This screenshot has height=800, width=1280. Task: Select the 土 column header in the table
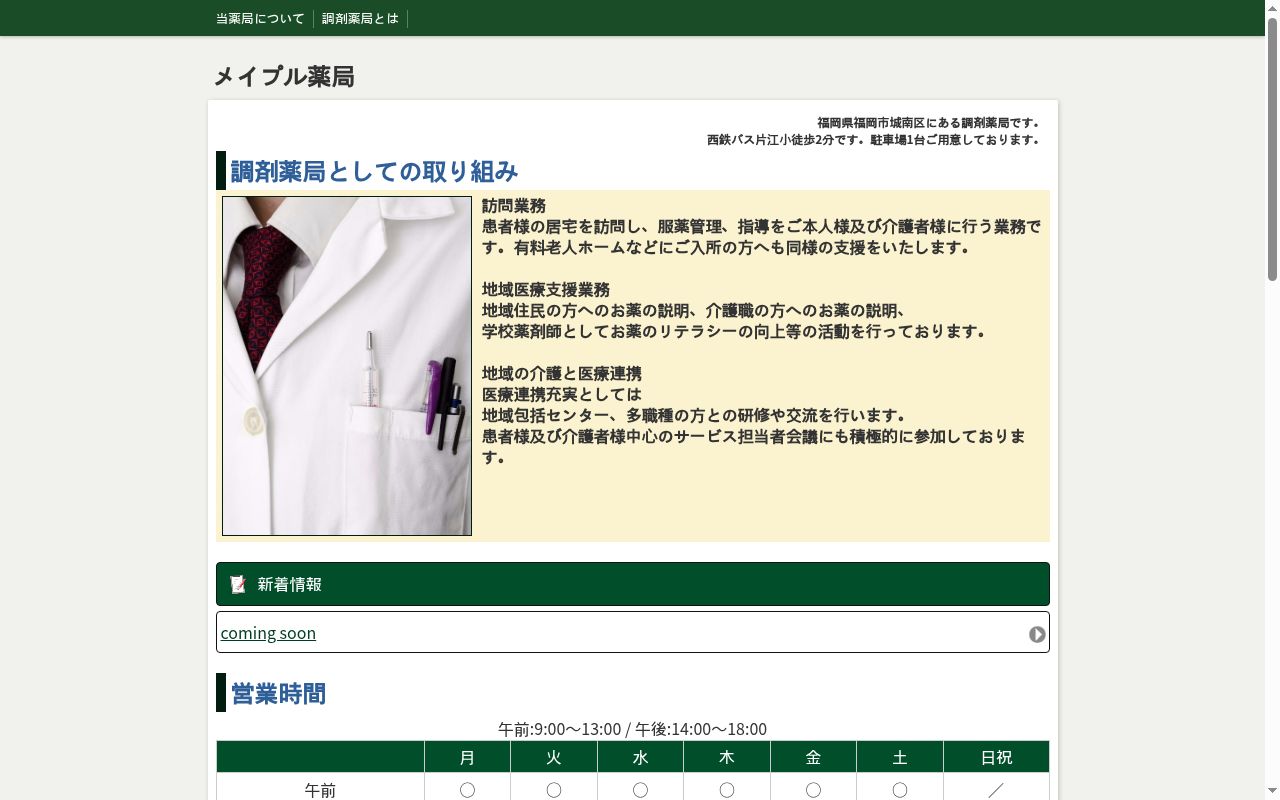point(900,757)
